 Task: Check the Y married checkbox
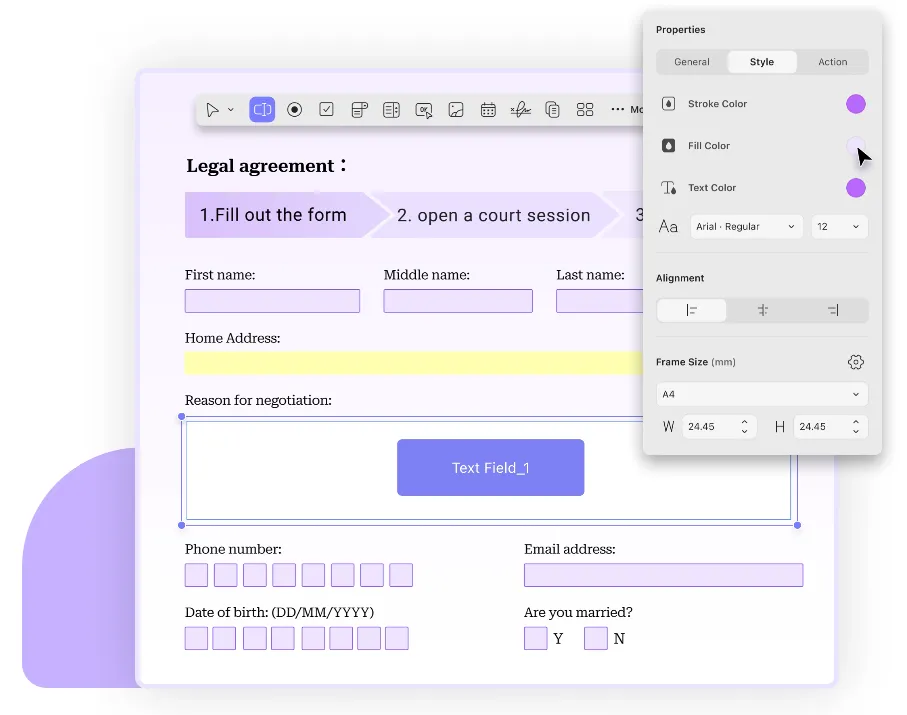click(536, 638)
